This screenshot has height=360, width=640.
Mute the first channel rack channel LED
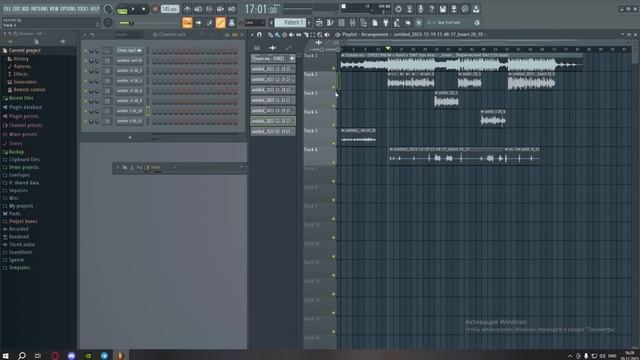[x=85, y=51]
